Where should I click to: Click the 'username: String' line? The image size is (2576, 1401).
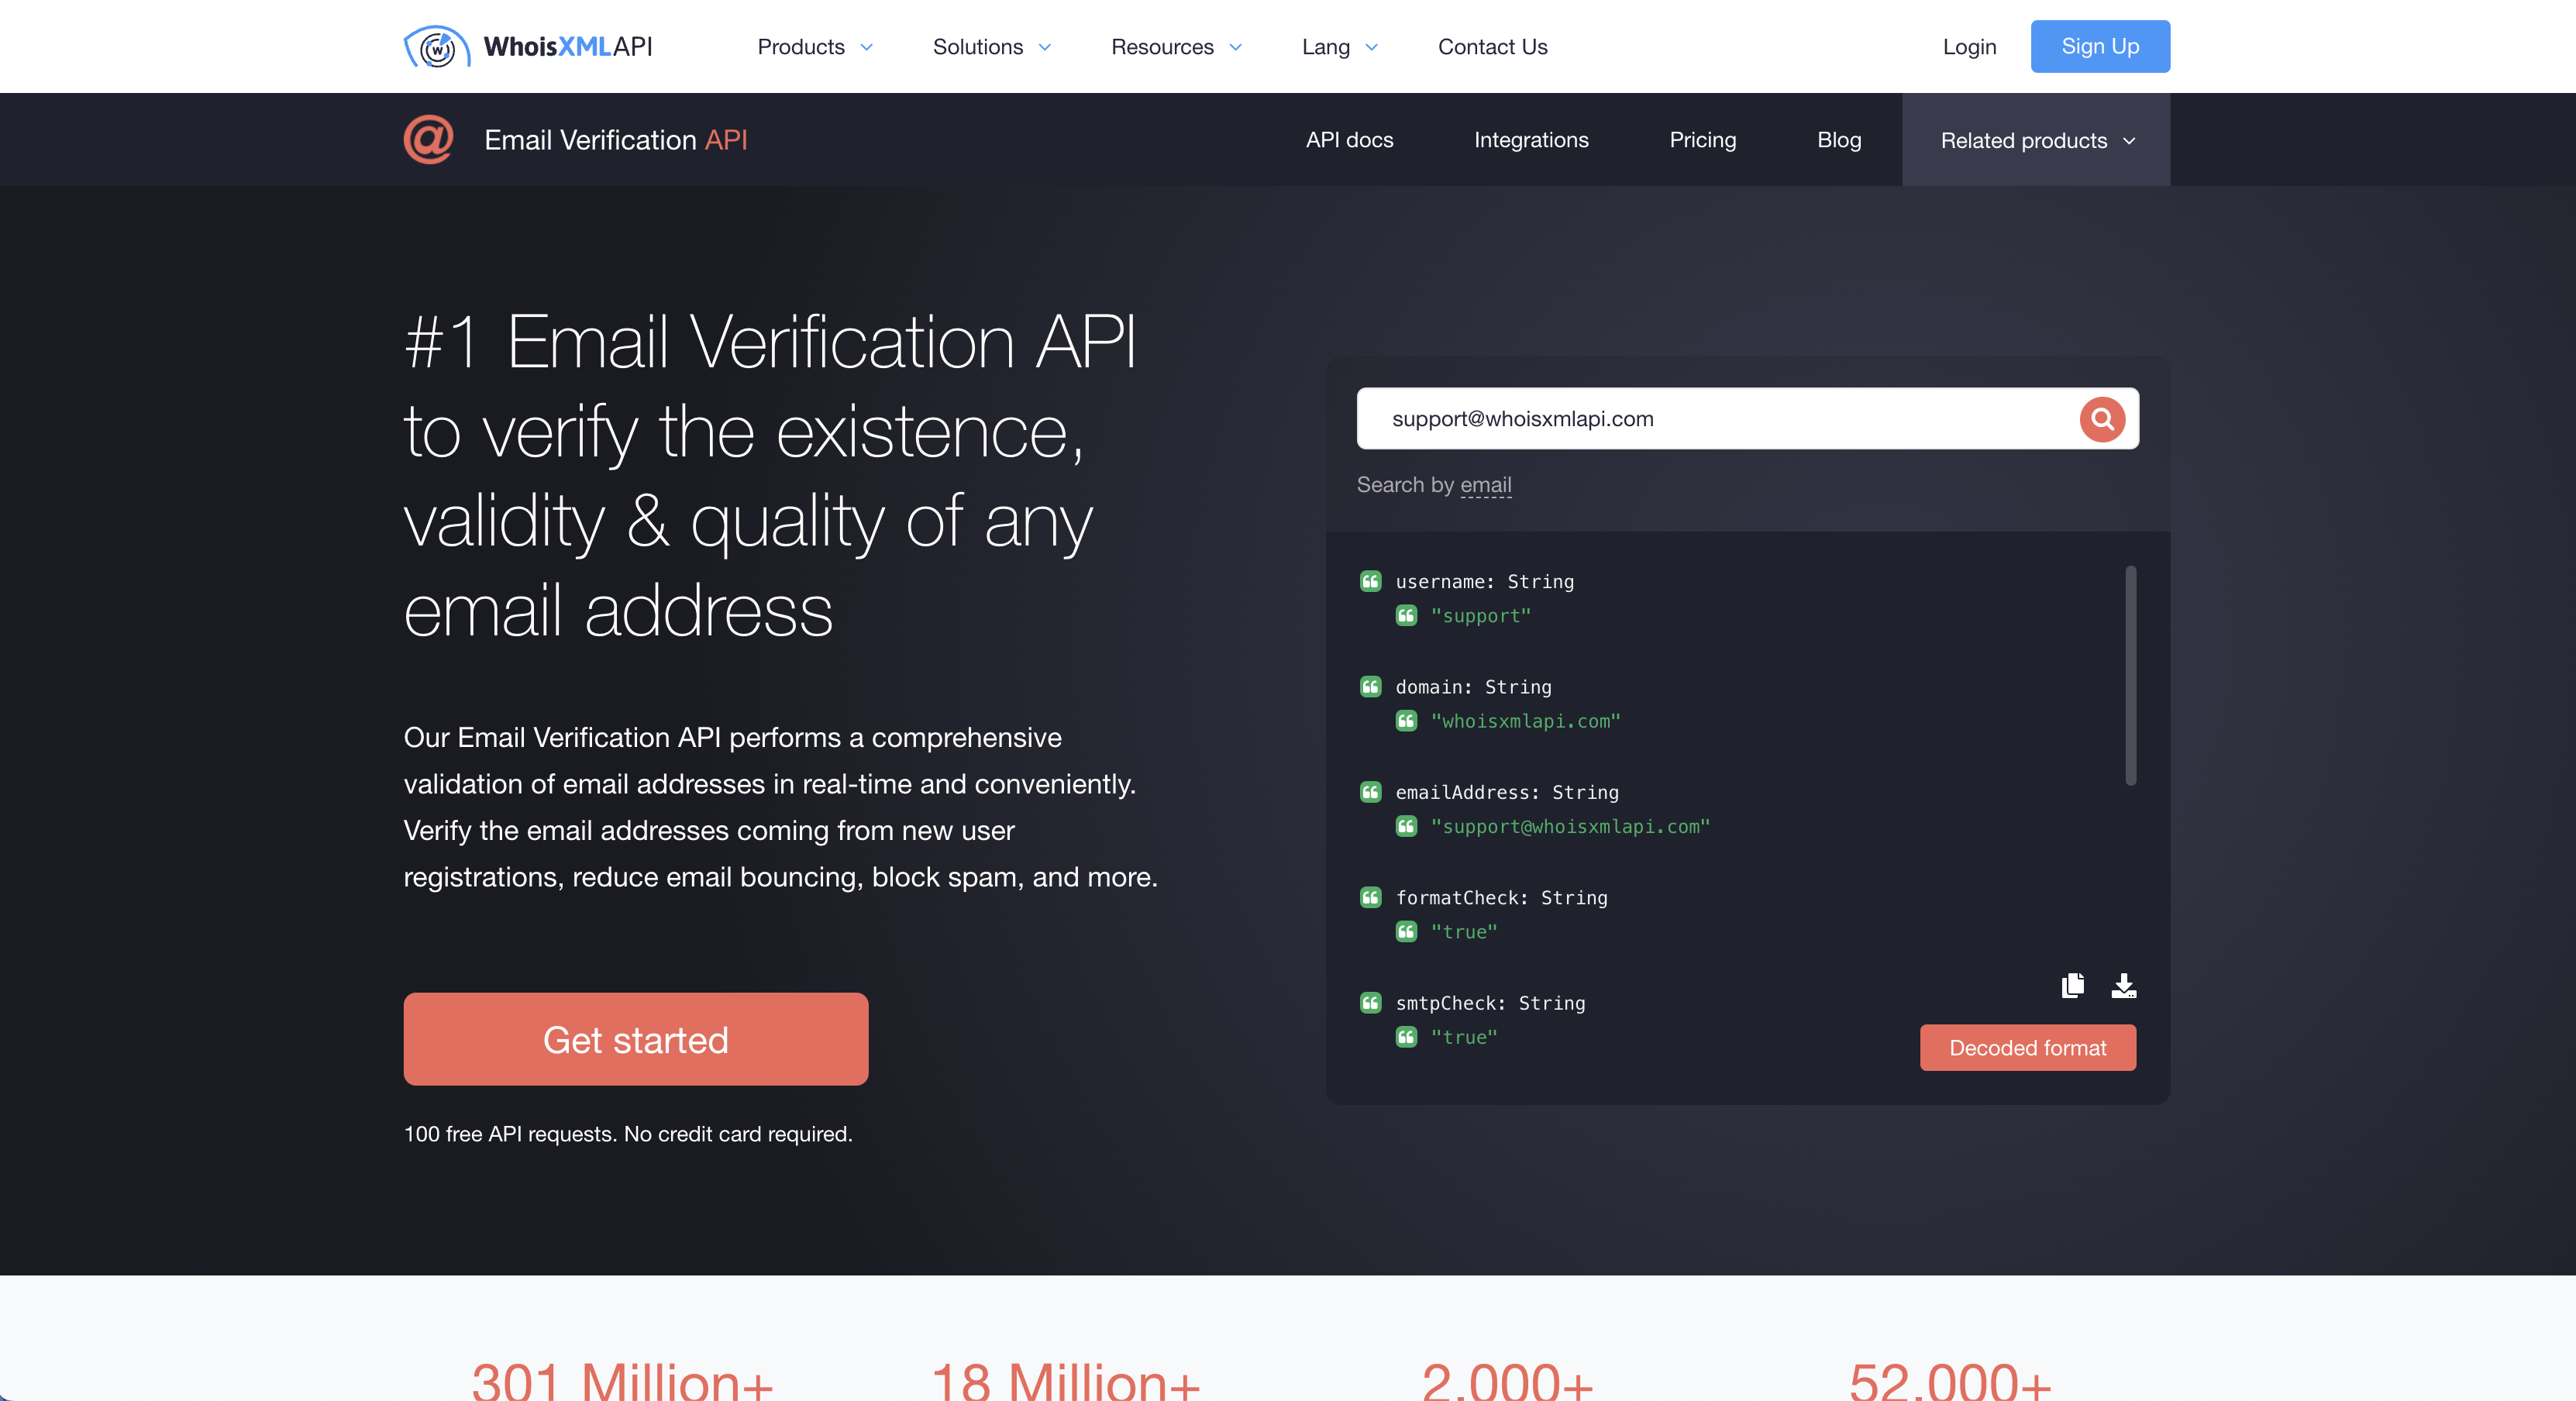coord(1484,581)
